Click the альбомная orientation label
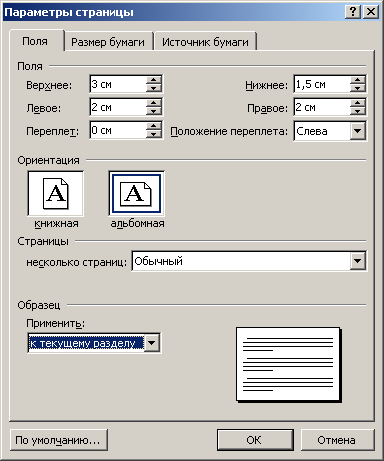 point(137,223)
